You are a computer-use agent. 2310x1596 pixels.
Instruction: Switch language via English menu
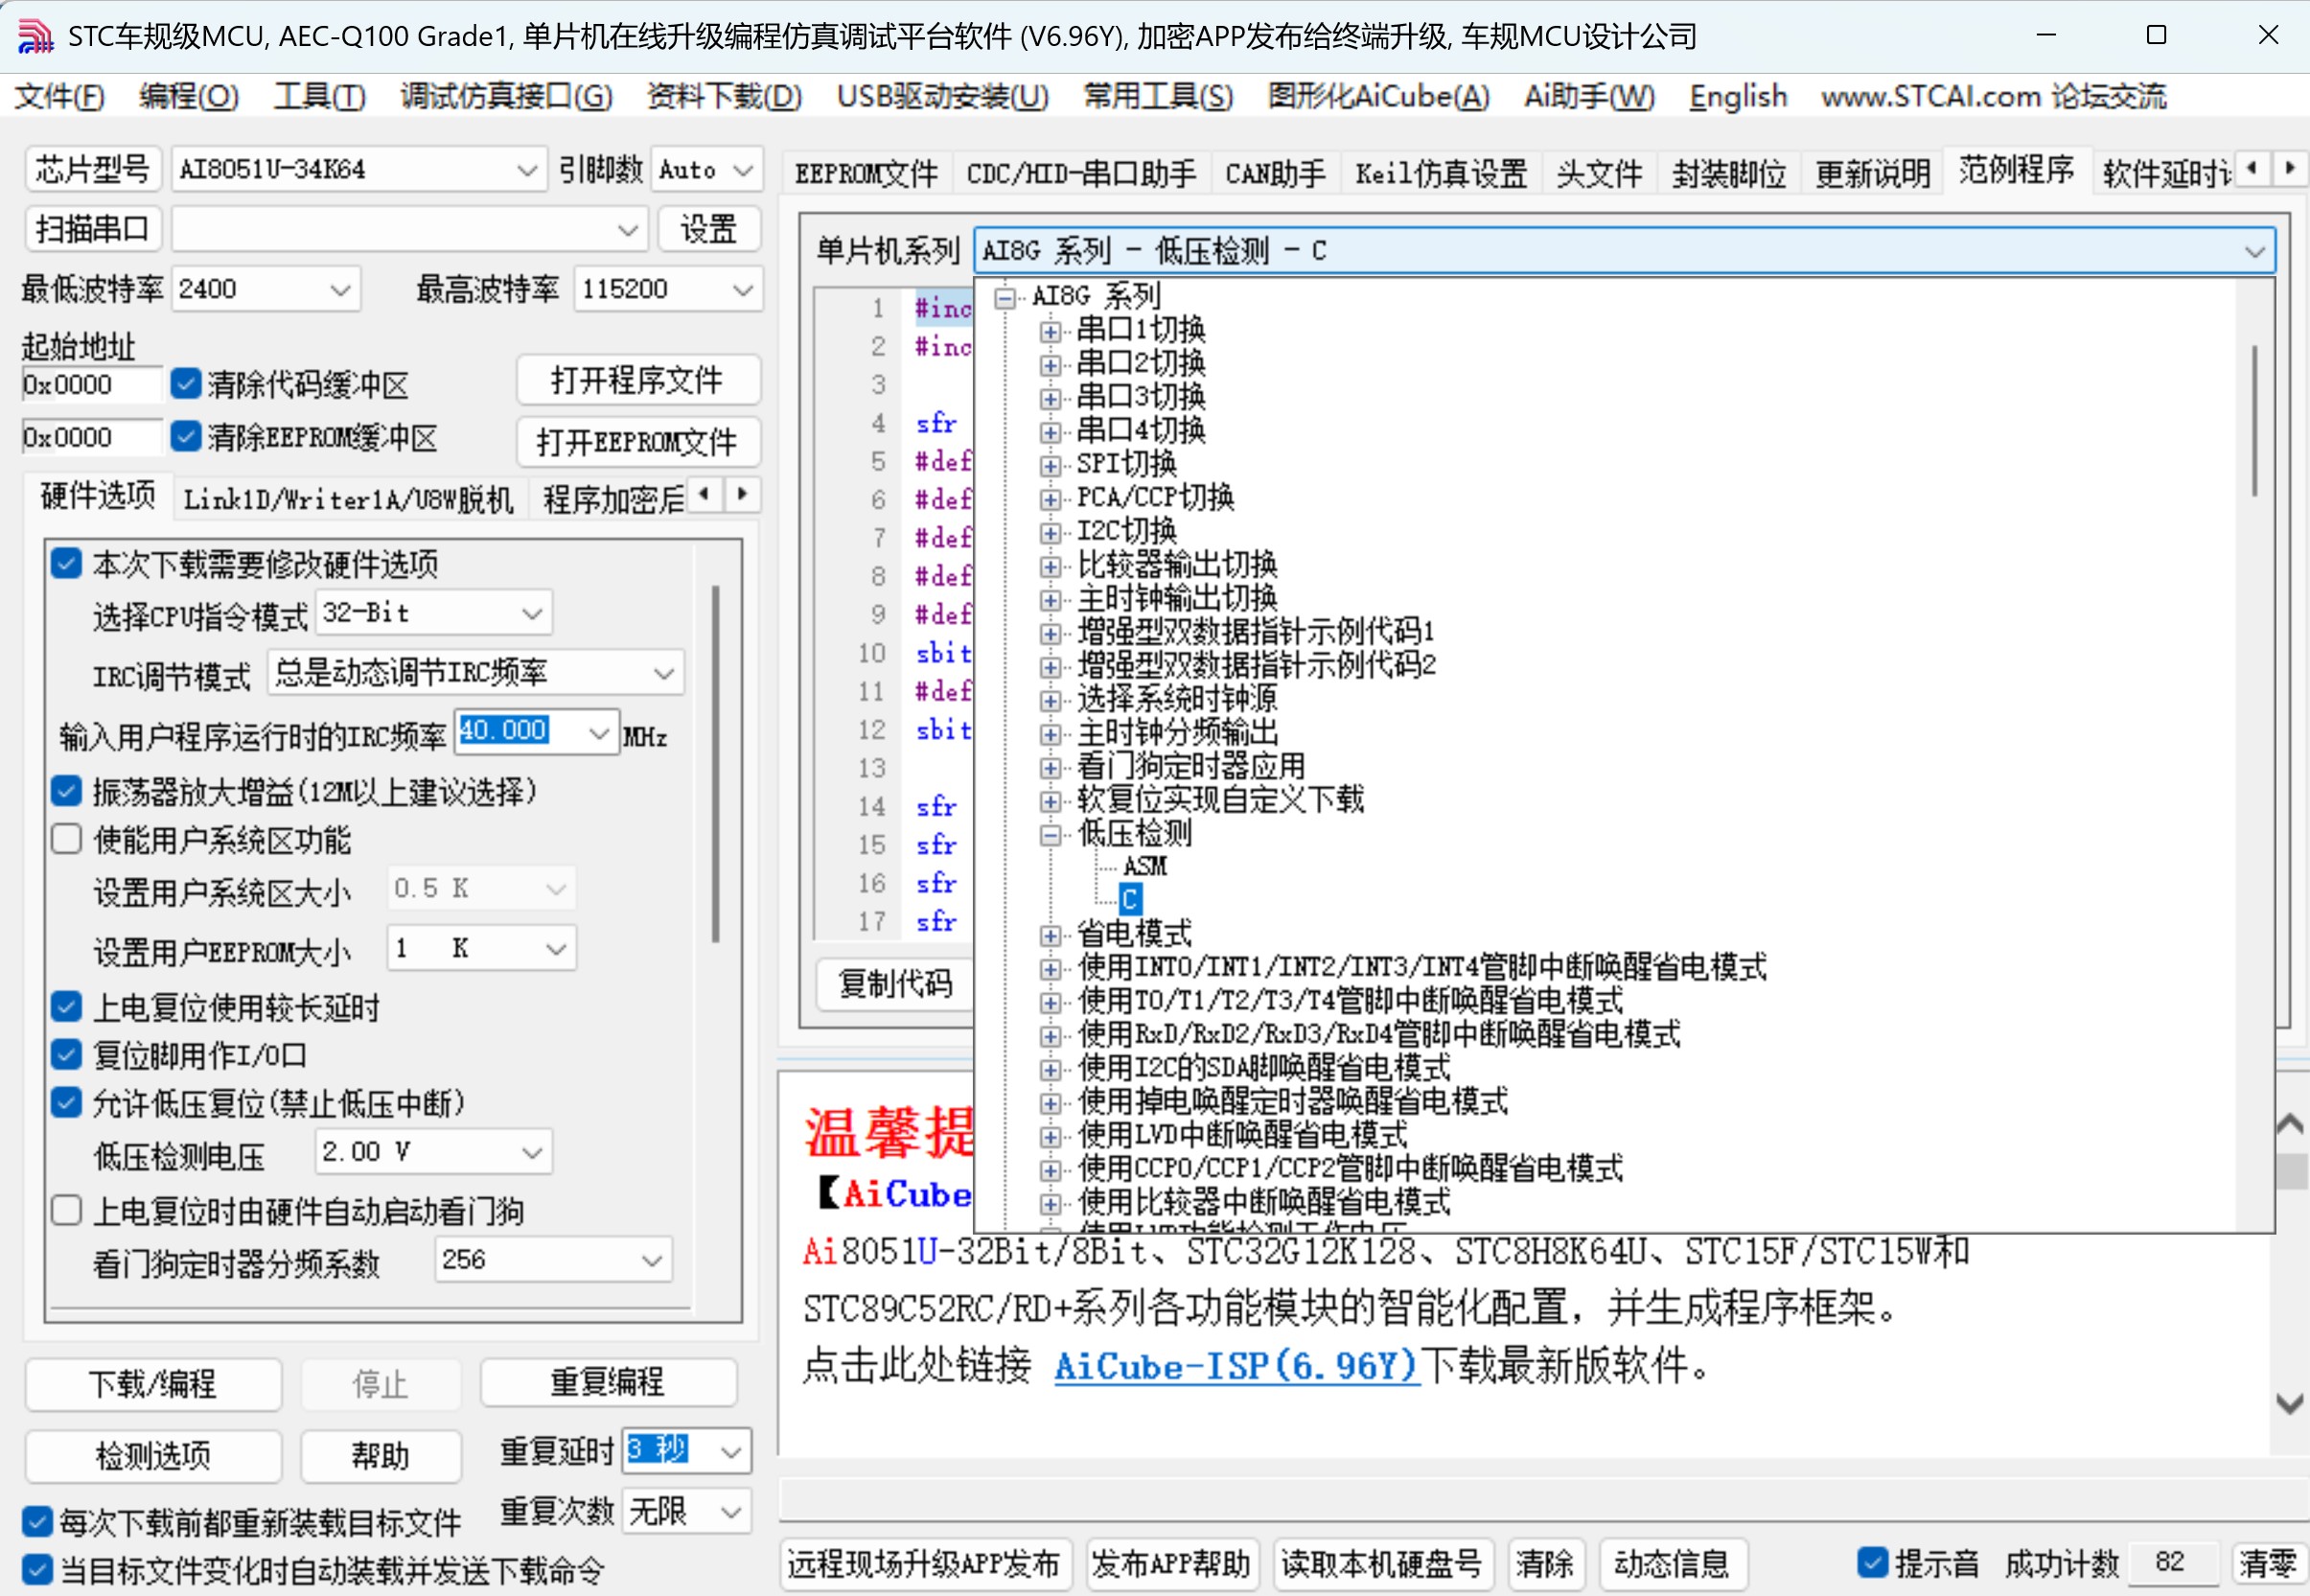coord(1738,97)
